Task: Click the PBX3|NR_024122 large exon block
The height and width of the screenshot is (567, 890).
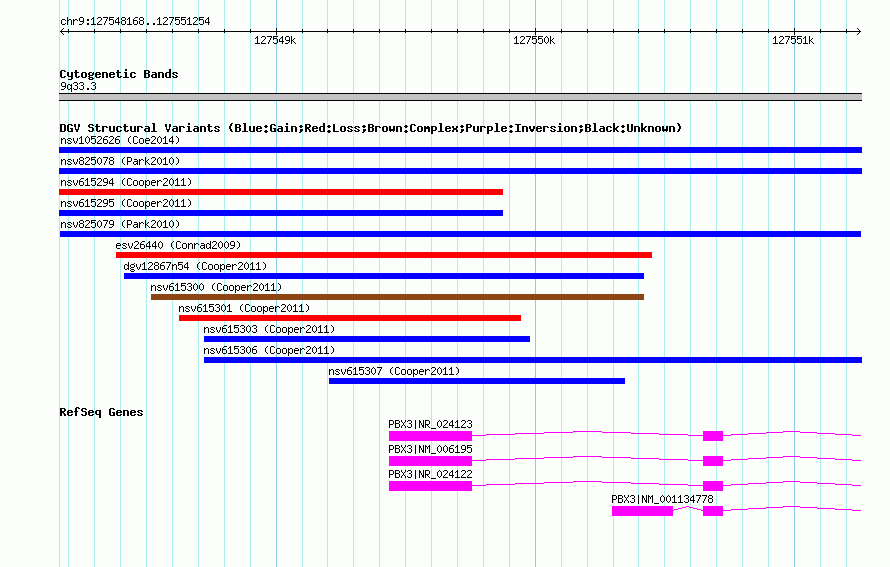Action: (x=430, y=486)
